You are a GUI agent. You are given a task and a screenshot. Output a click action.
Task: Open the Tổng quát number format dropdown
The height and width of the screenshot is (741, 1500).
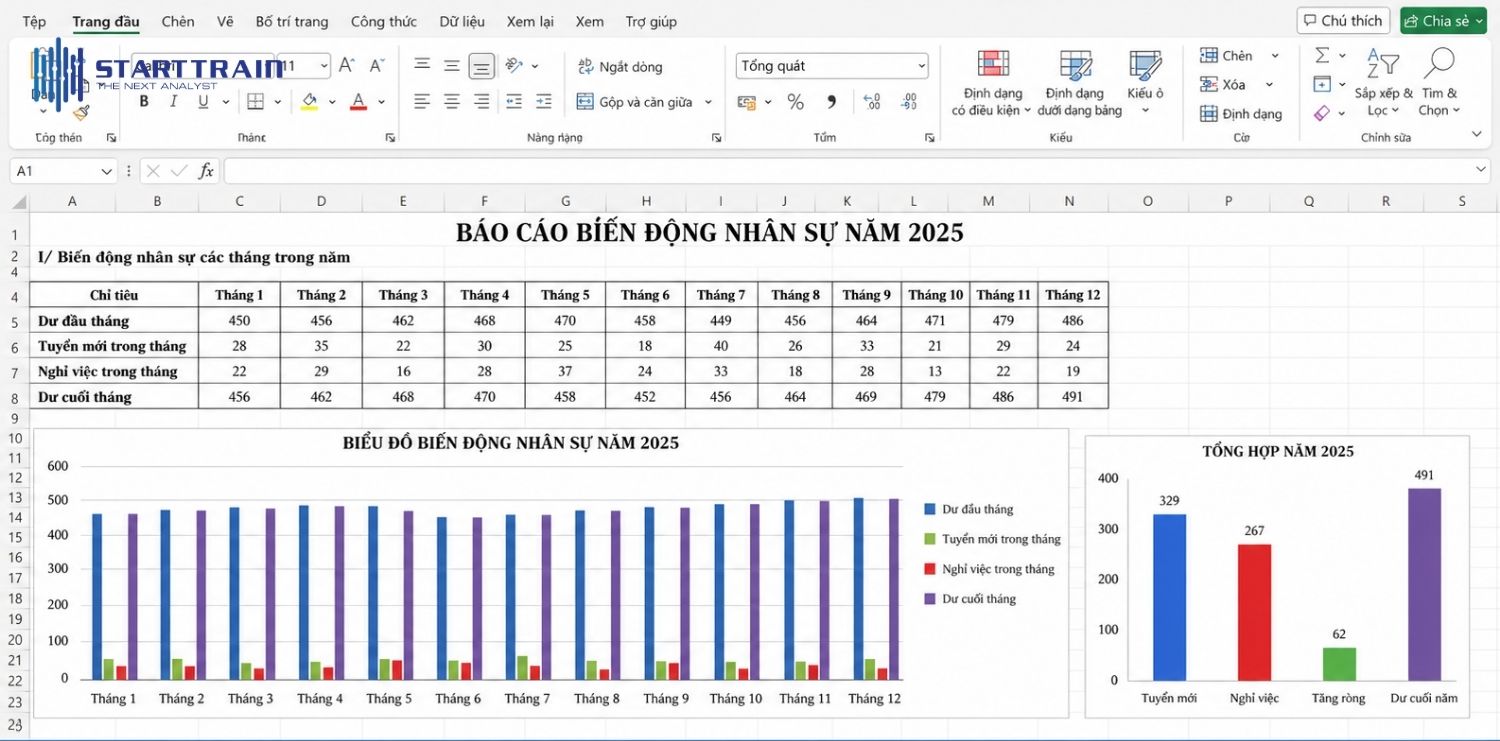[920, 64]
